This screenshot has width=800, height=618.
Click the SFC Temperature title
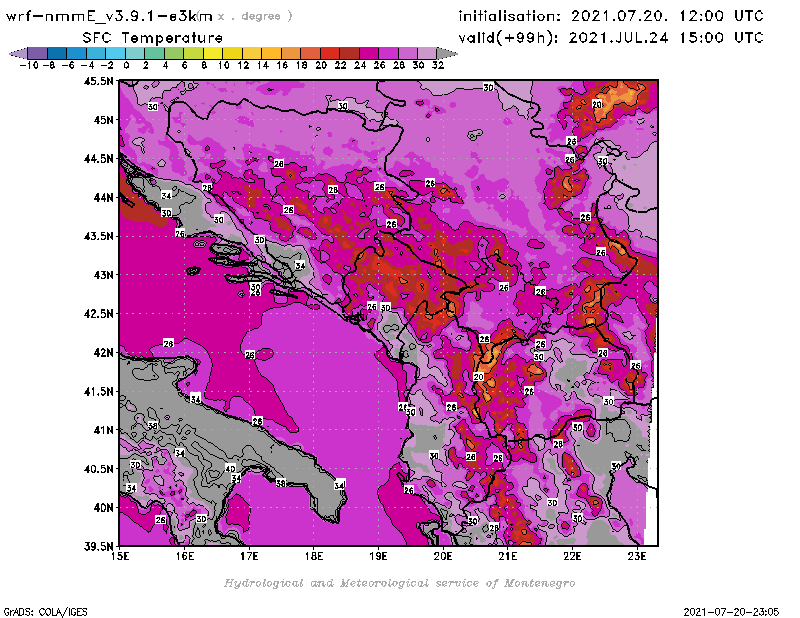(150, 37)
